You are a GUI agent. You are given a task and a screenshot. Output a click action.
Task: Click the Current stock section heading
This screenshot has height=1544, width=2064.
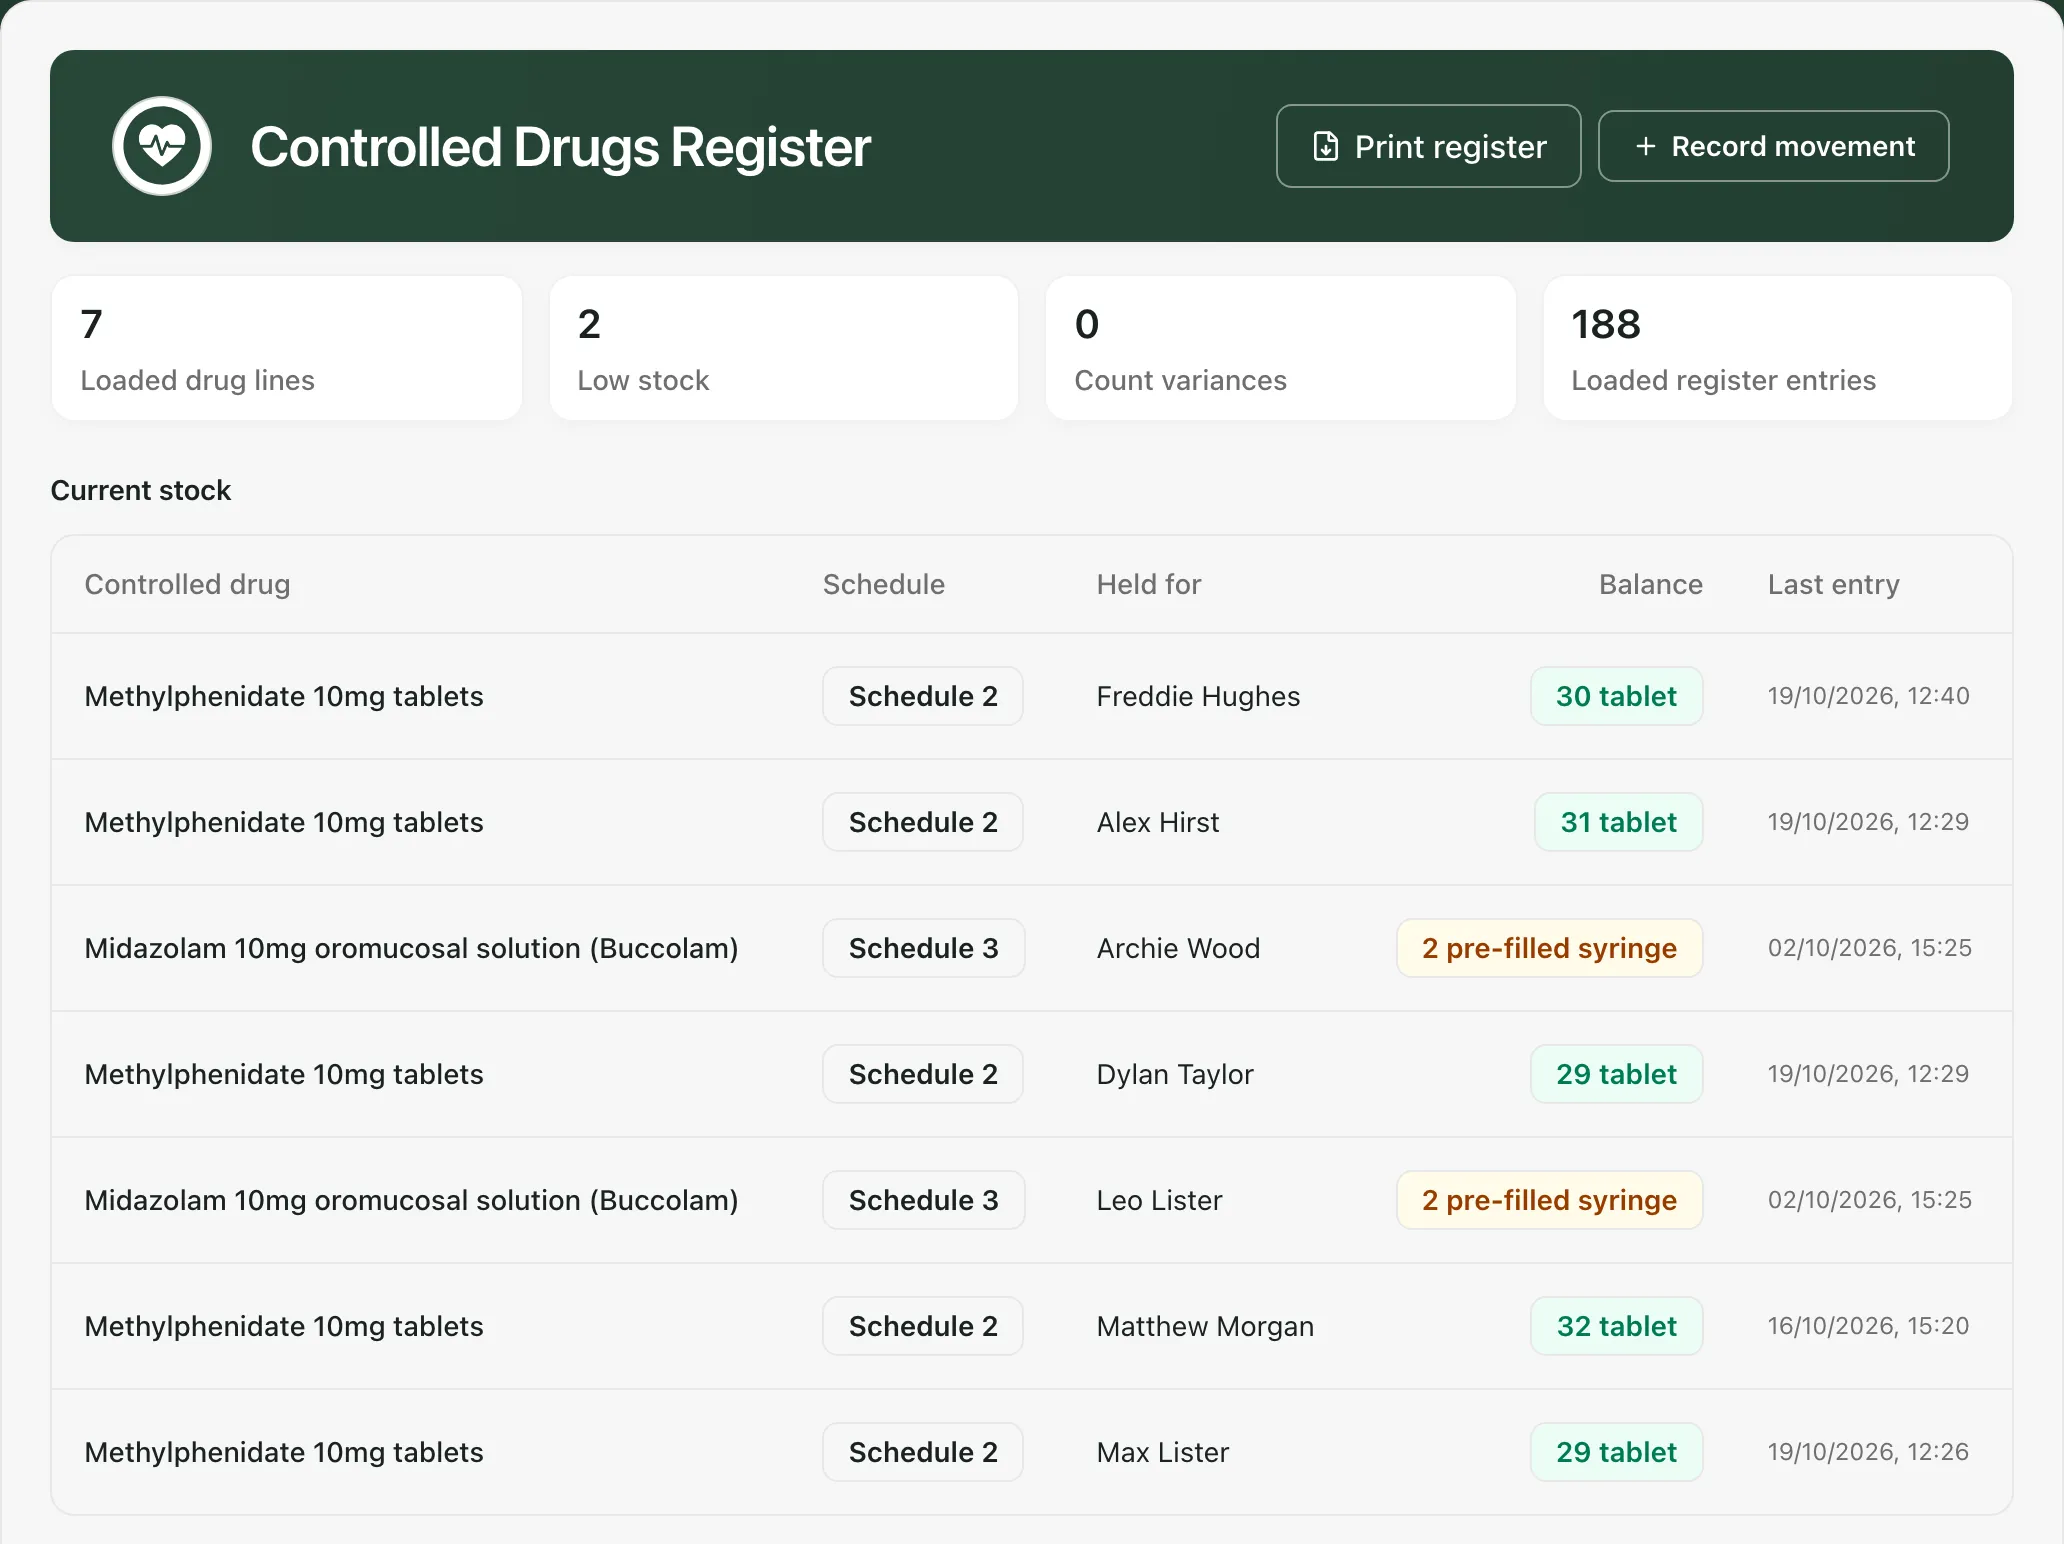141,490
